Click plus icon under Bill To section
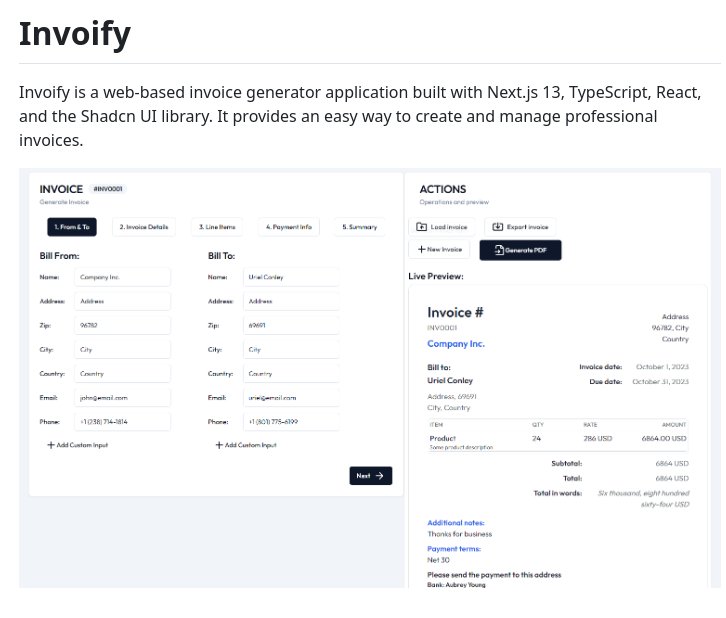This screenshot has height=618, width=726. coord(219,445)
